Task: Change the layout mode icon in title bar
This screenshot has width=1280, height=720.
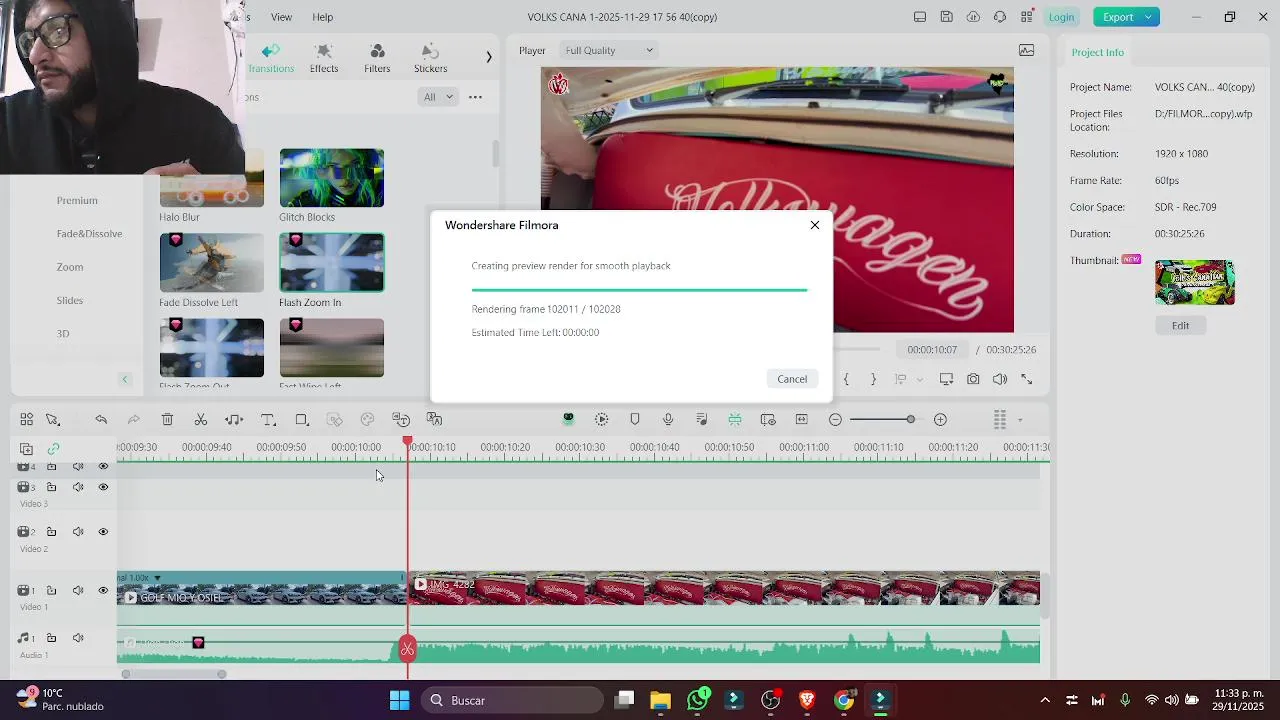Action: pyautogui.click(x=920, y=17)
